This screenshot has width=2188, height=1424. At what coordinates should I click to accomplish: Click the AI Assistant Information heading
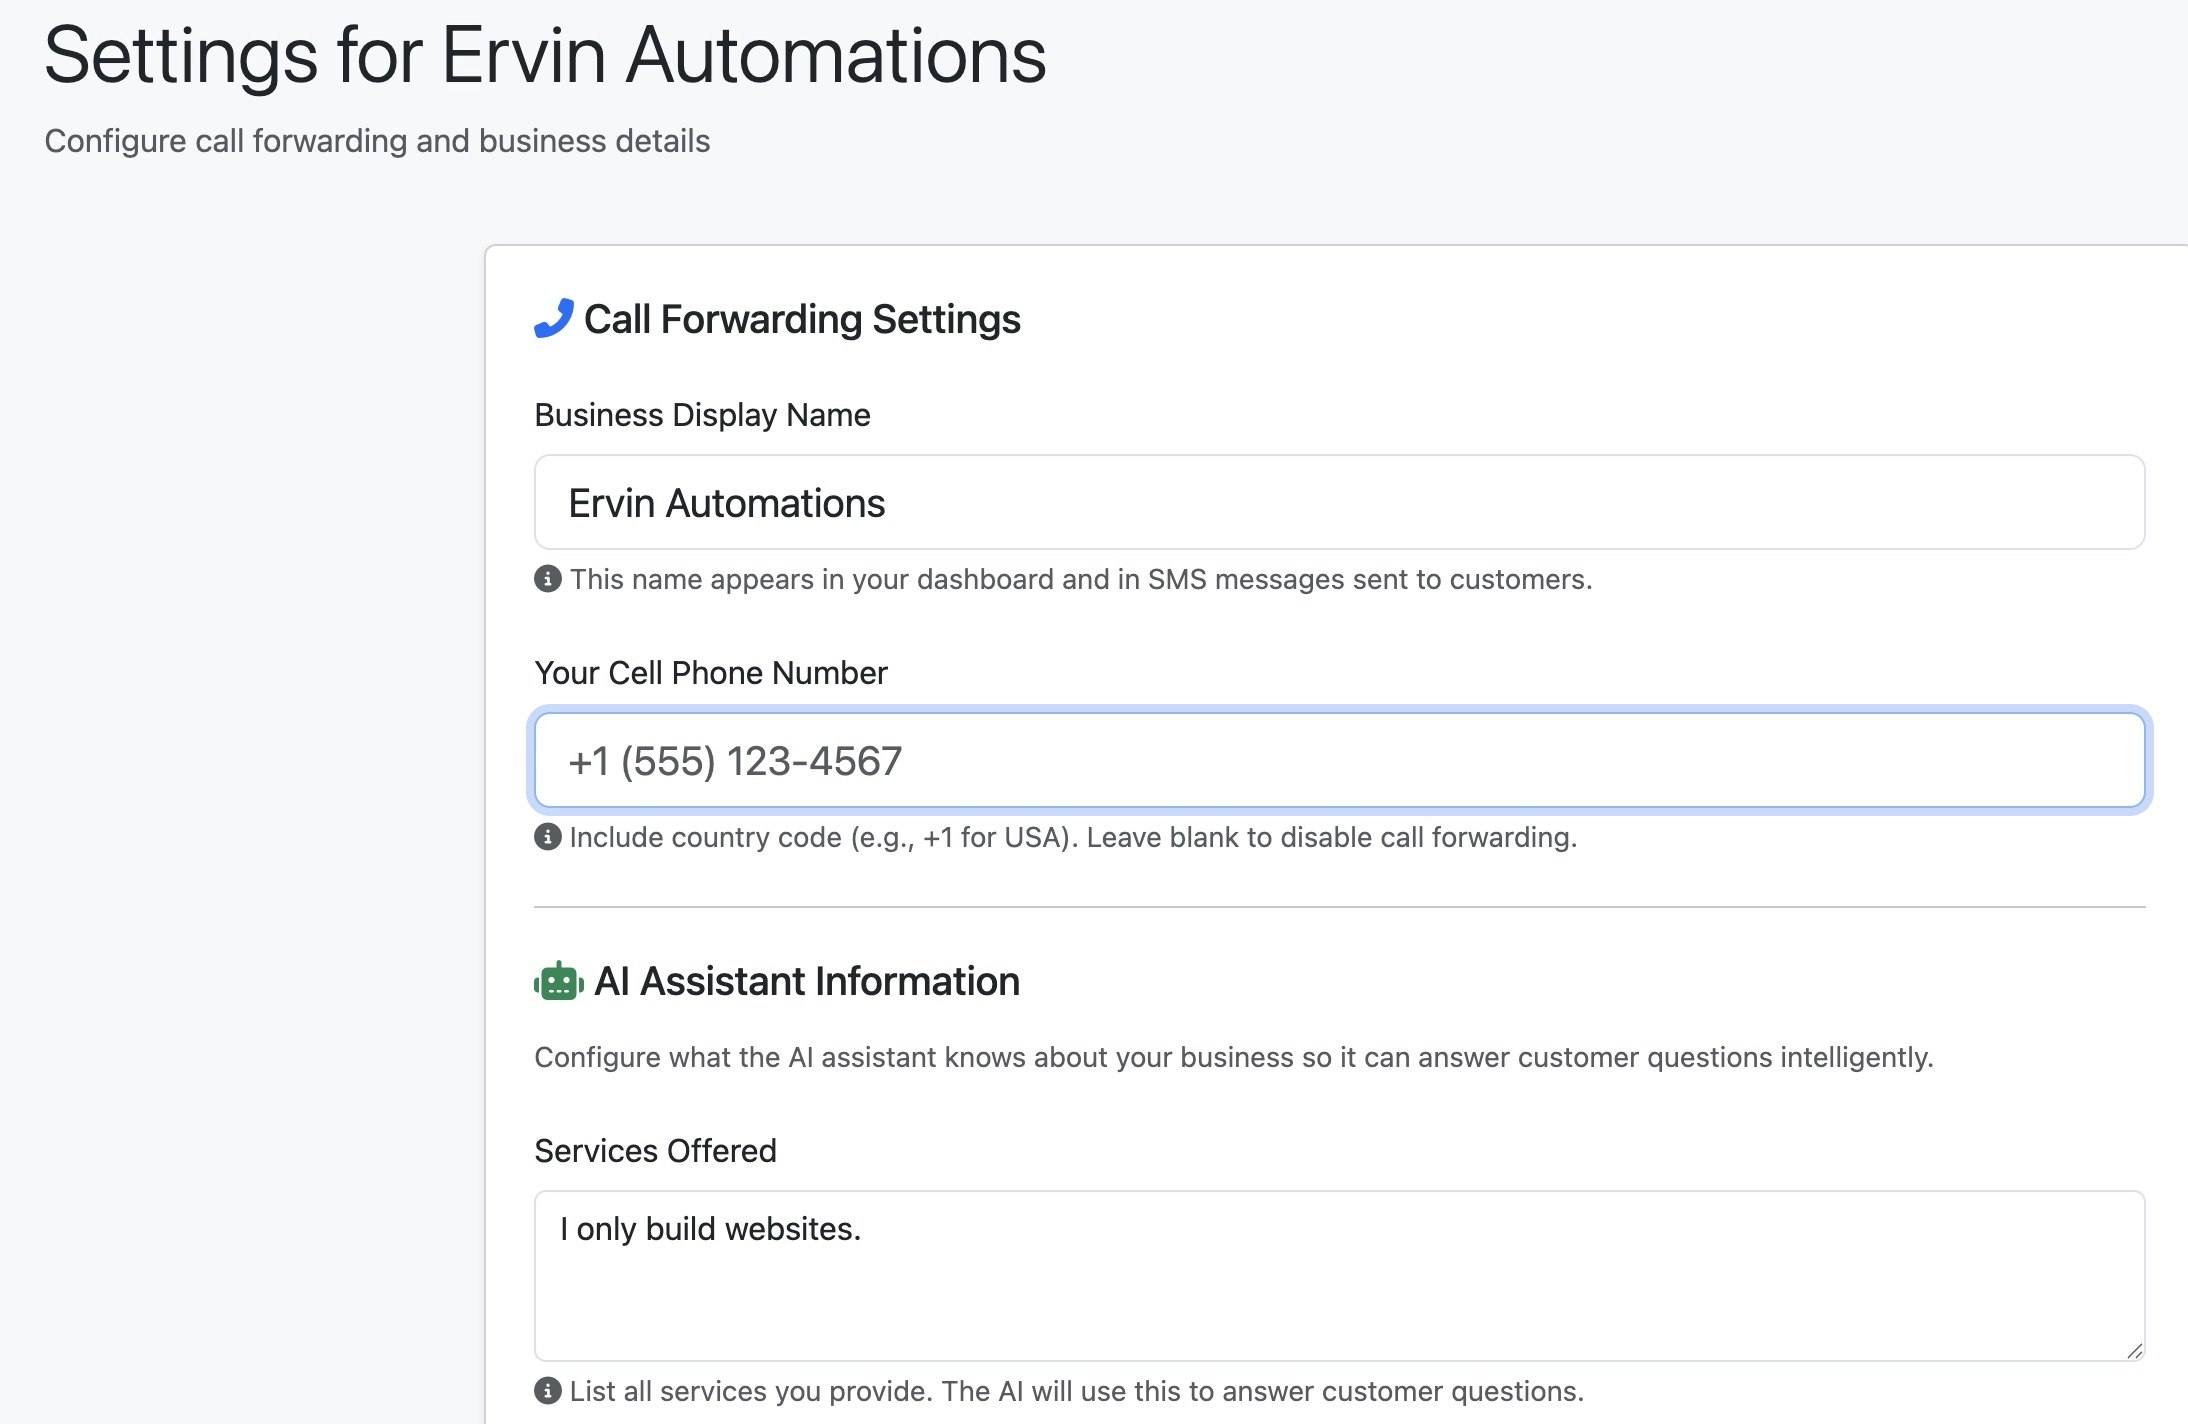point(807,981)
